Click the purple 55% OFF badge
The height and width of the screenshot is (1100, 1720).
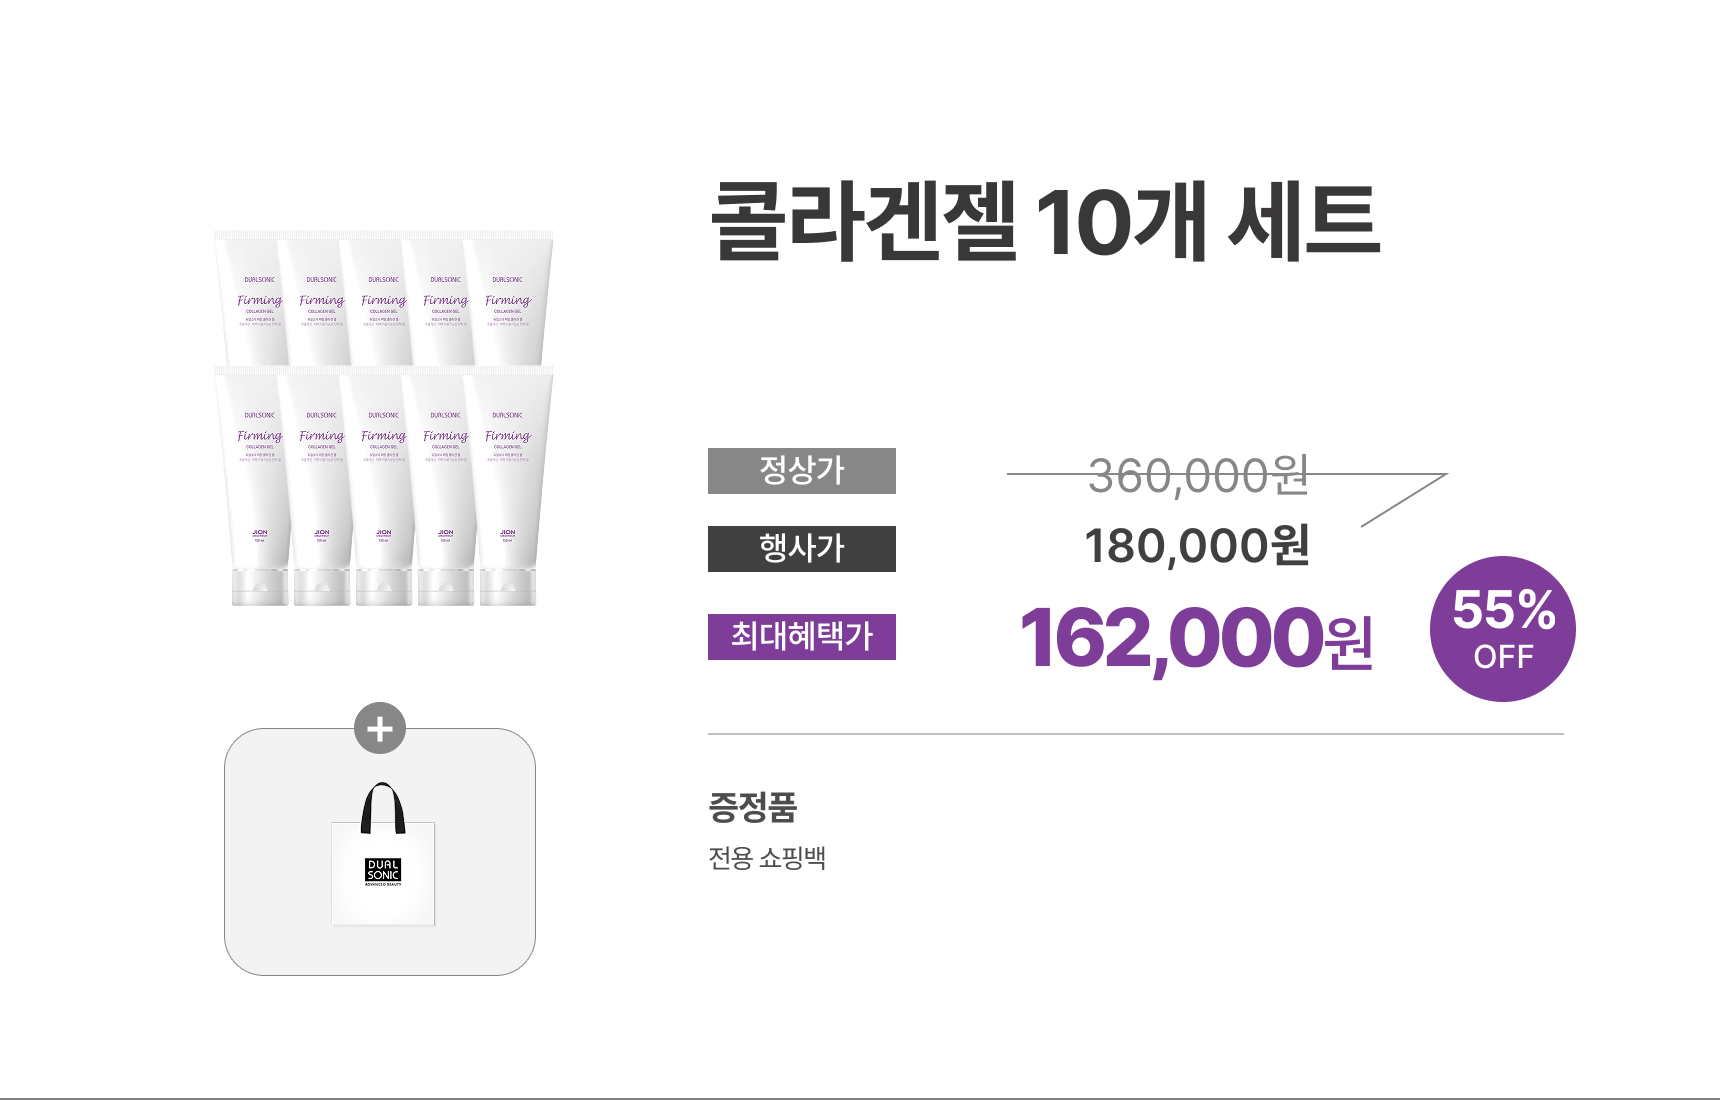(1502, 629)
